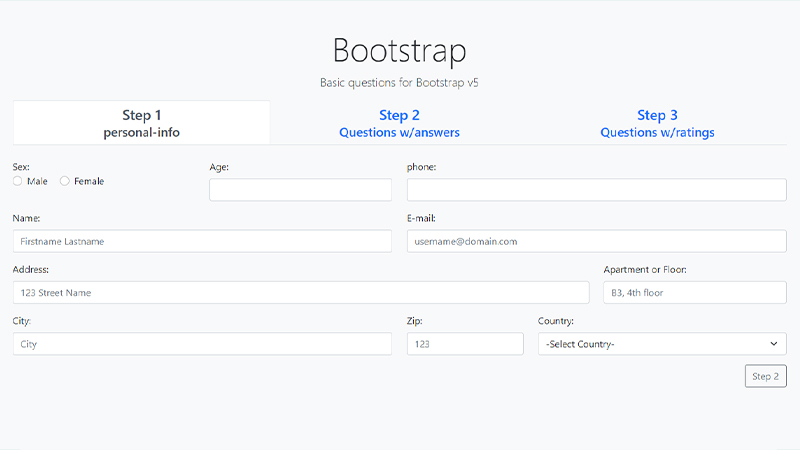The height and width of the screenshot is (450, 800).
Task: Click the 'phone:' label
Action: tap(421, 167)
